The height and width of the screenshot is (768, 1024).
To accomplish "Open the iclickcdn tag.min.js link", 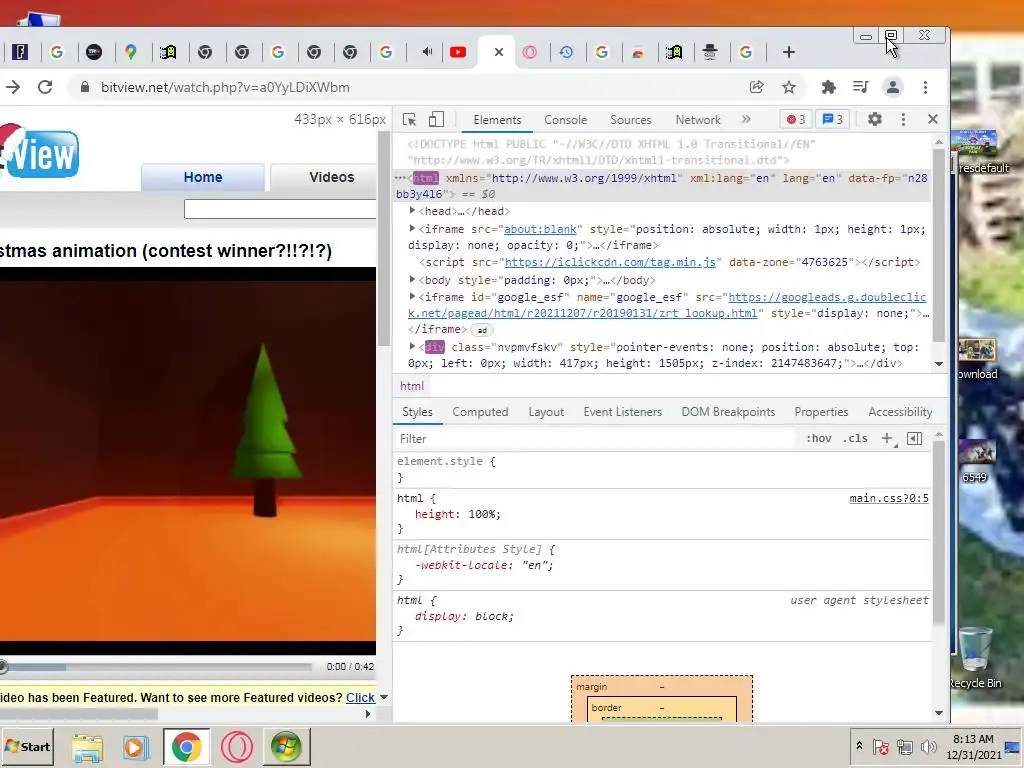I will 610,262.
